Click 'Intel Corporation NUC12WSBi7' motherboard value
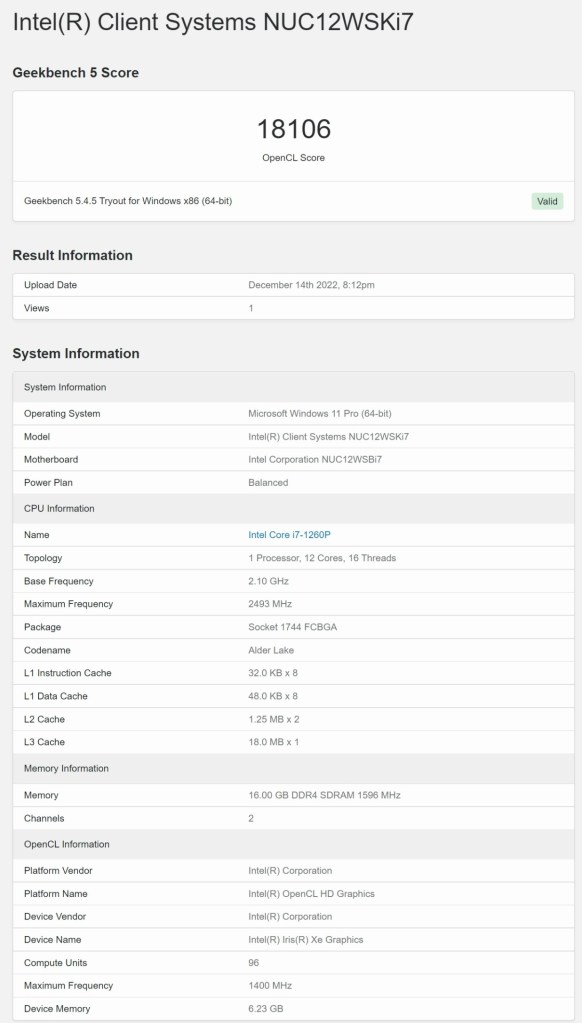Viewport: 582px width, 1023px height. tap(315, 459)
